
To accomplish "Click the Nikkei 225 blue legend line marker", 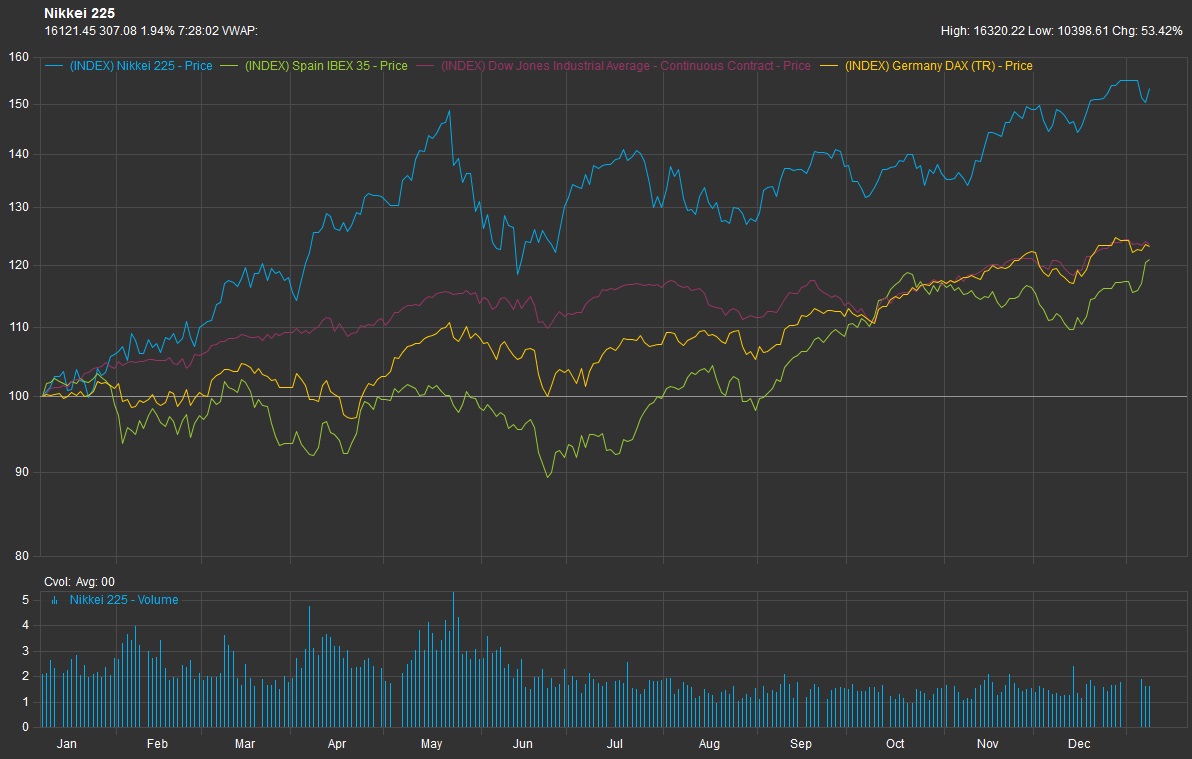I will point(55,66).
